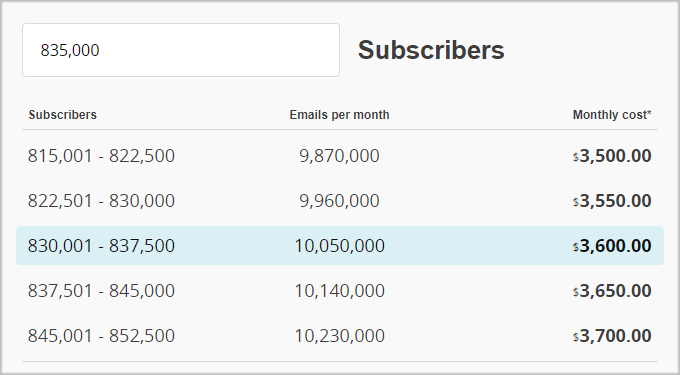Viewport: 680px width, 375px height.
Task: Click the Monthly cost* column header
Action: 612,115
